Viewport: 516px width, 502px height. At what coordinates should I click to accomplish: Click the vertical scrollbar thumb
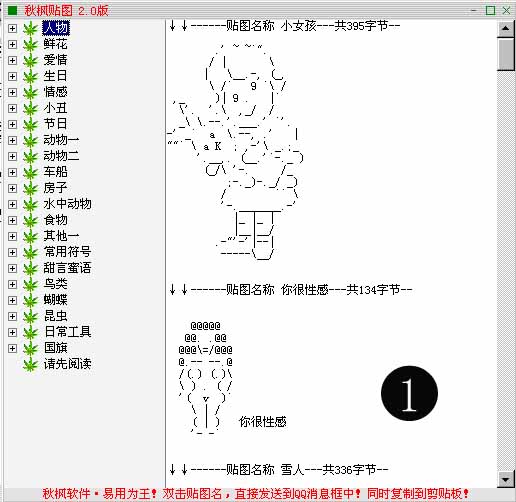pos(506,54)
